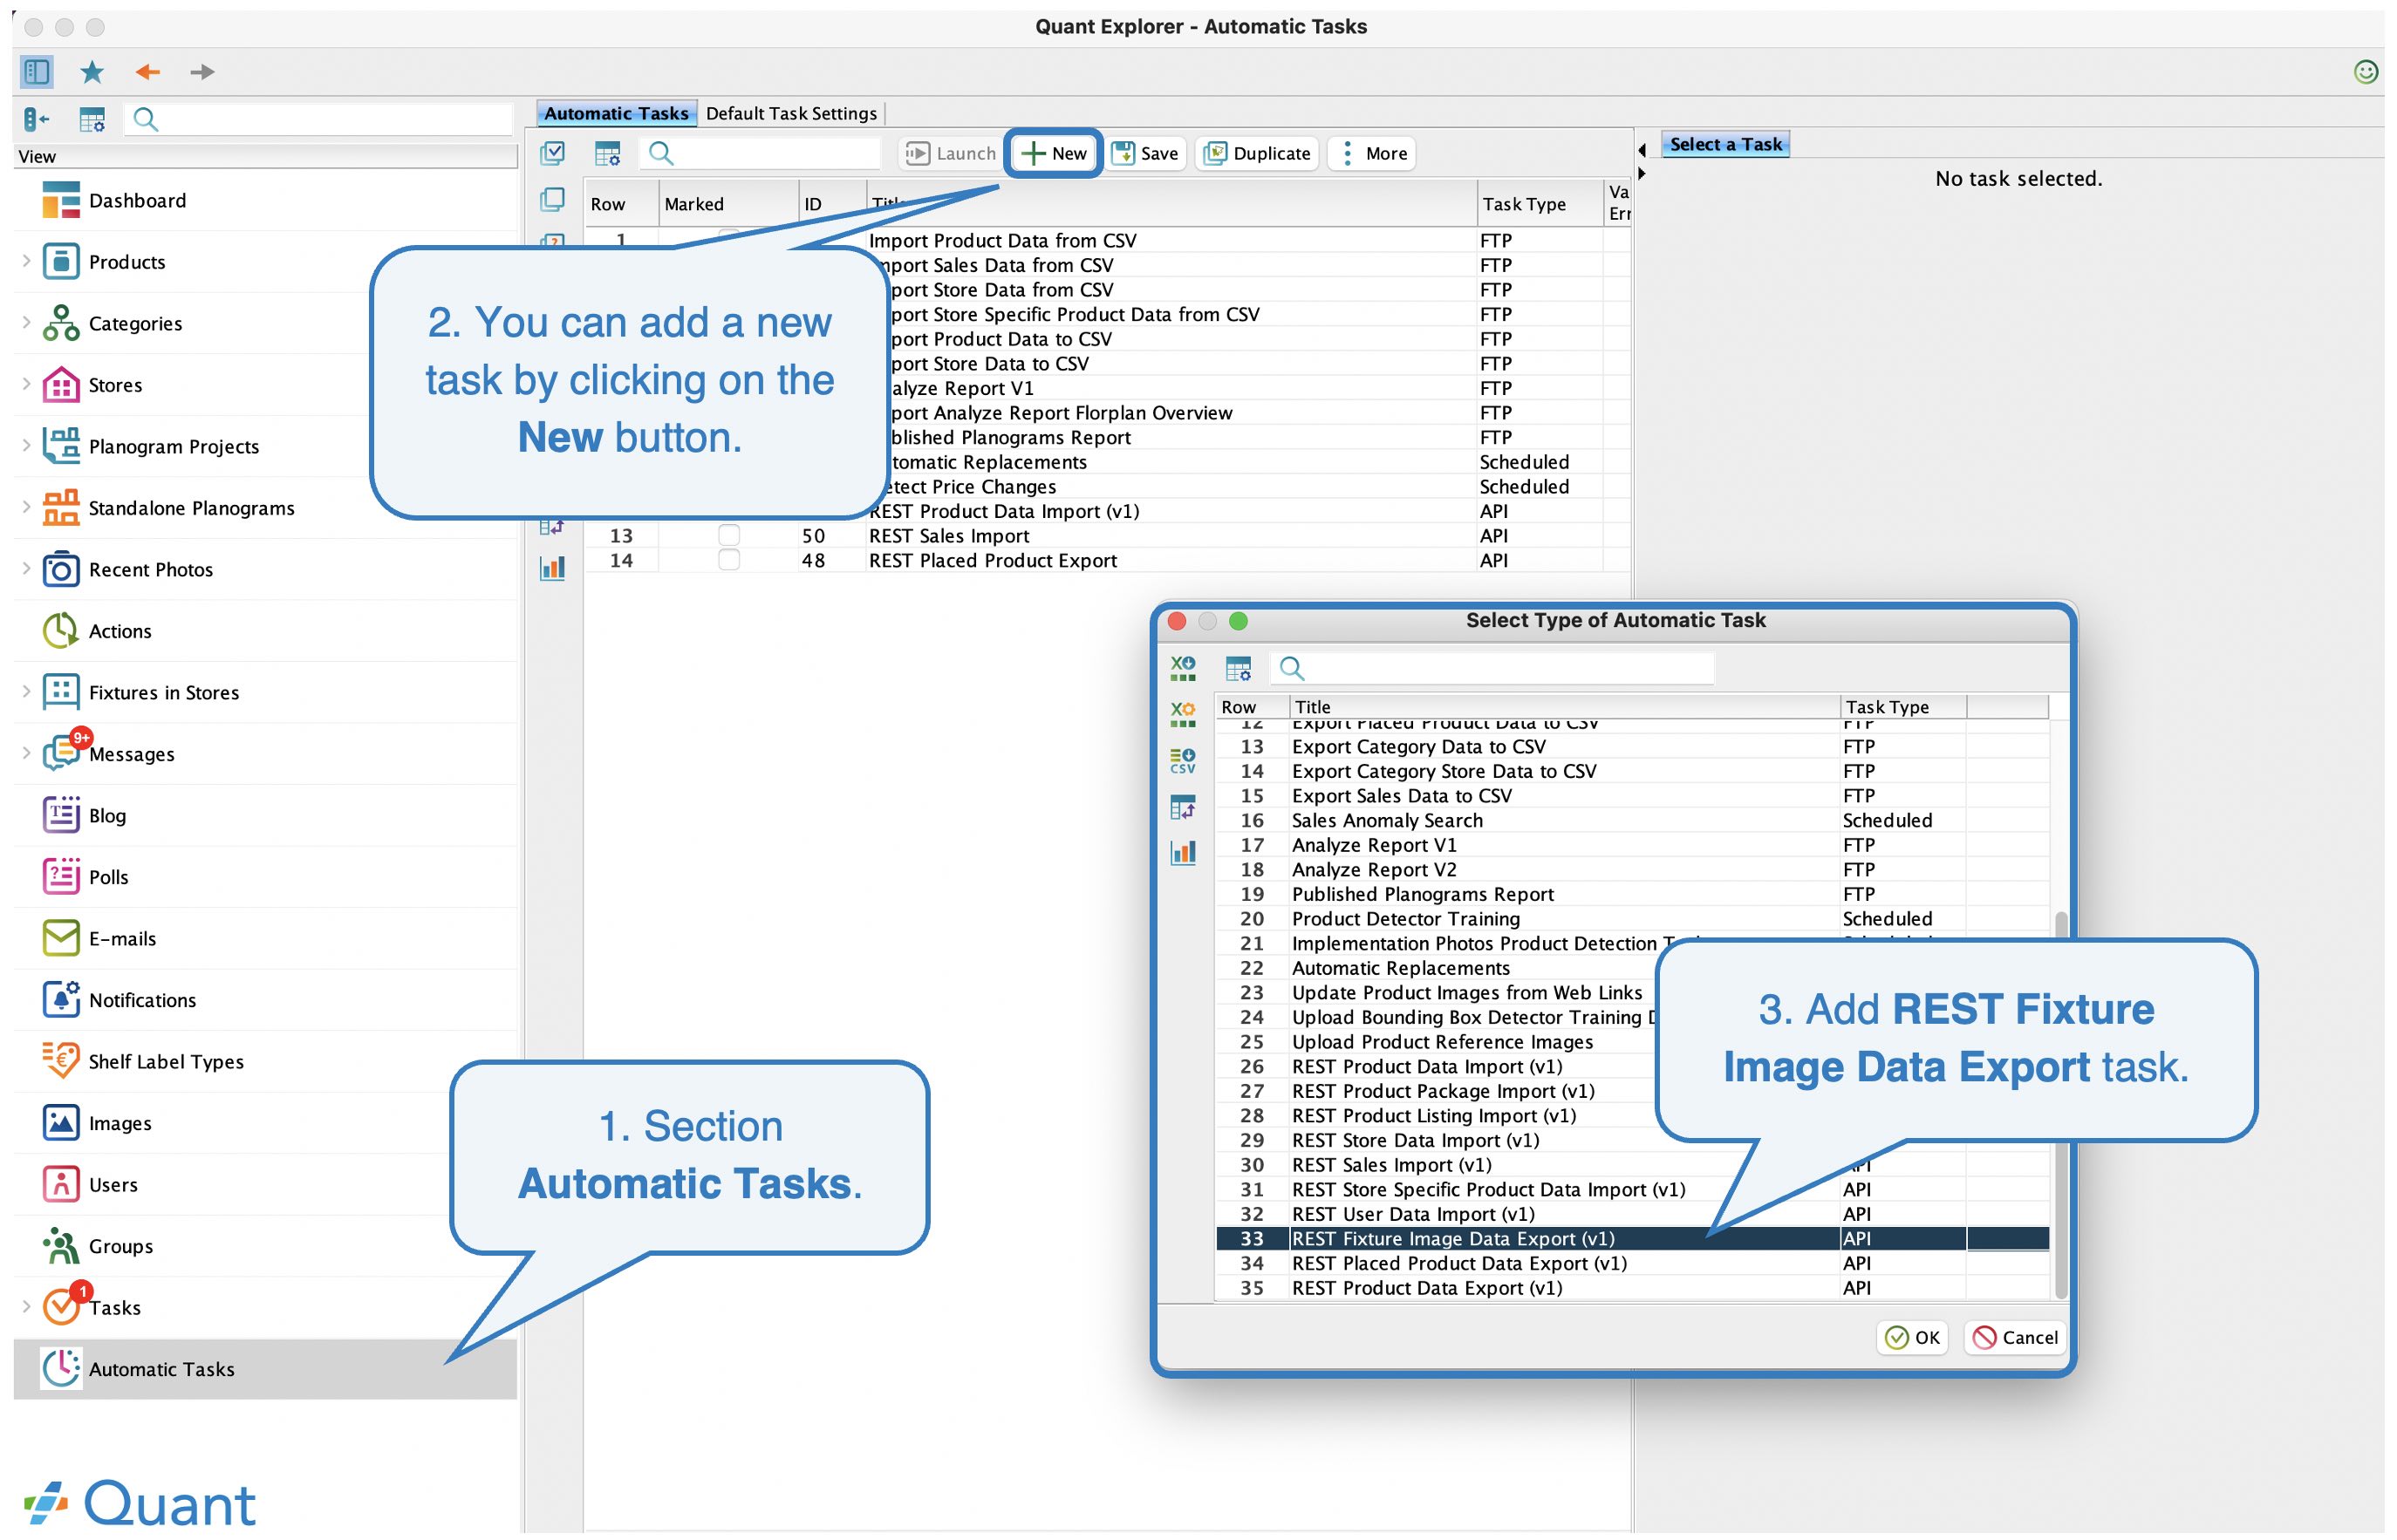Click the mark-all checkmark icon in tasks toolbar
Image resolution: width=2397 pixels, height=1540 pixels.
pos(552,153)
